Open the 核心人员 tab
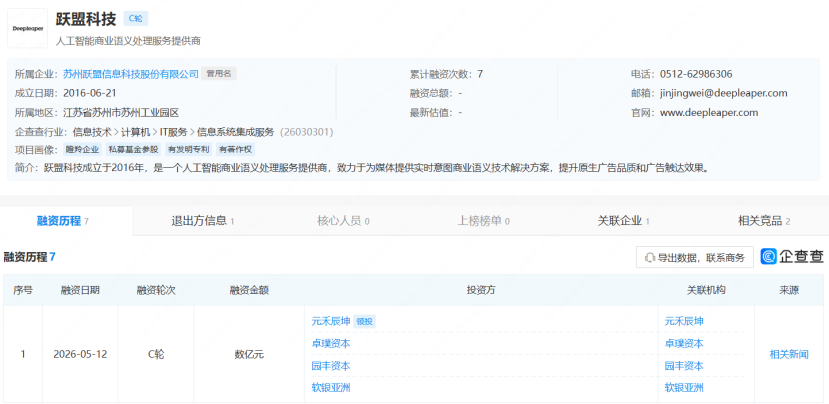 [343, 221]
